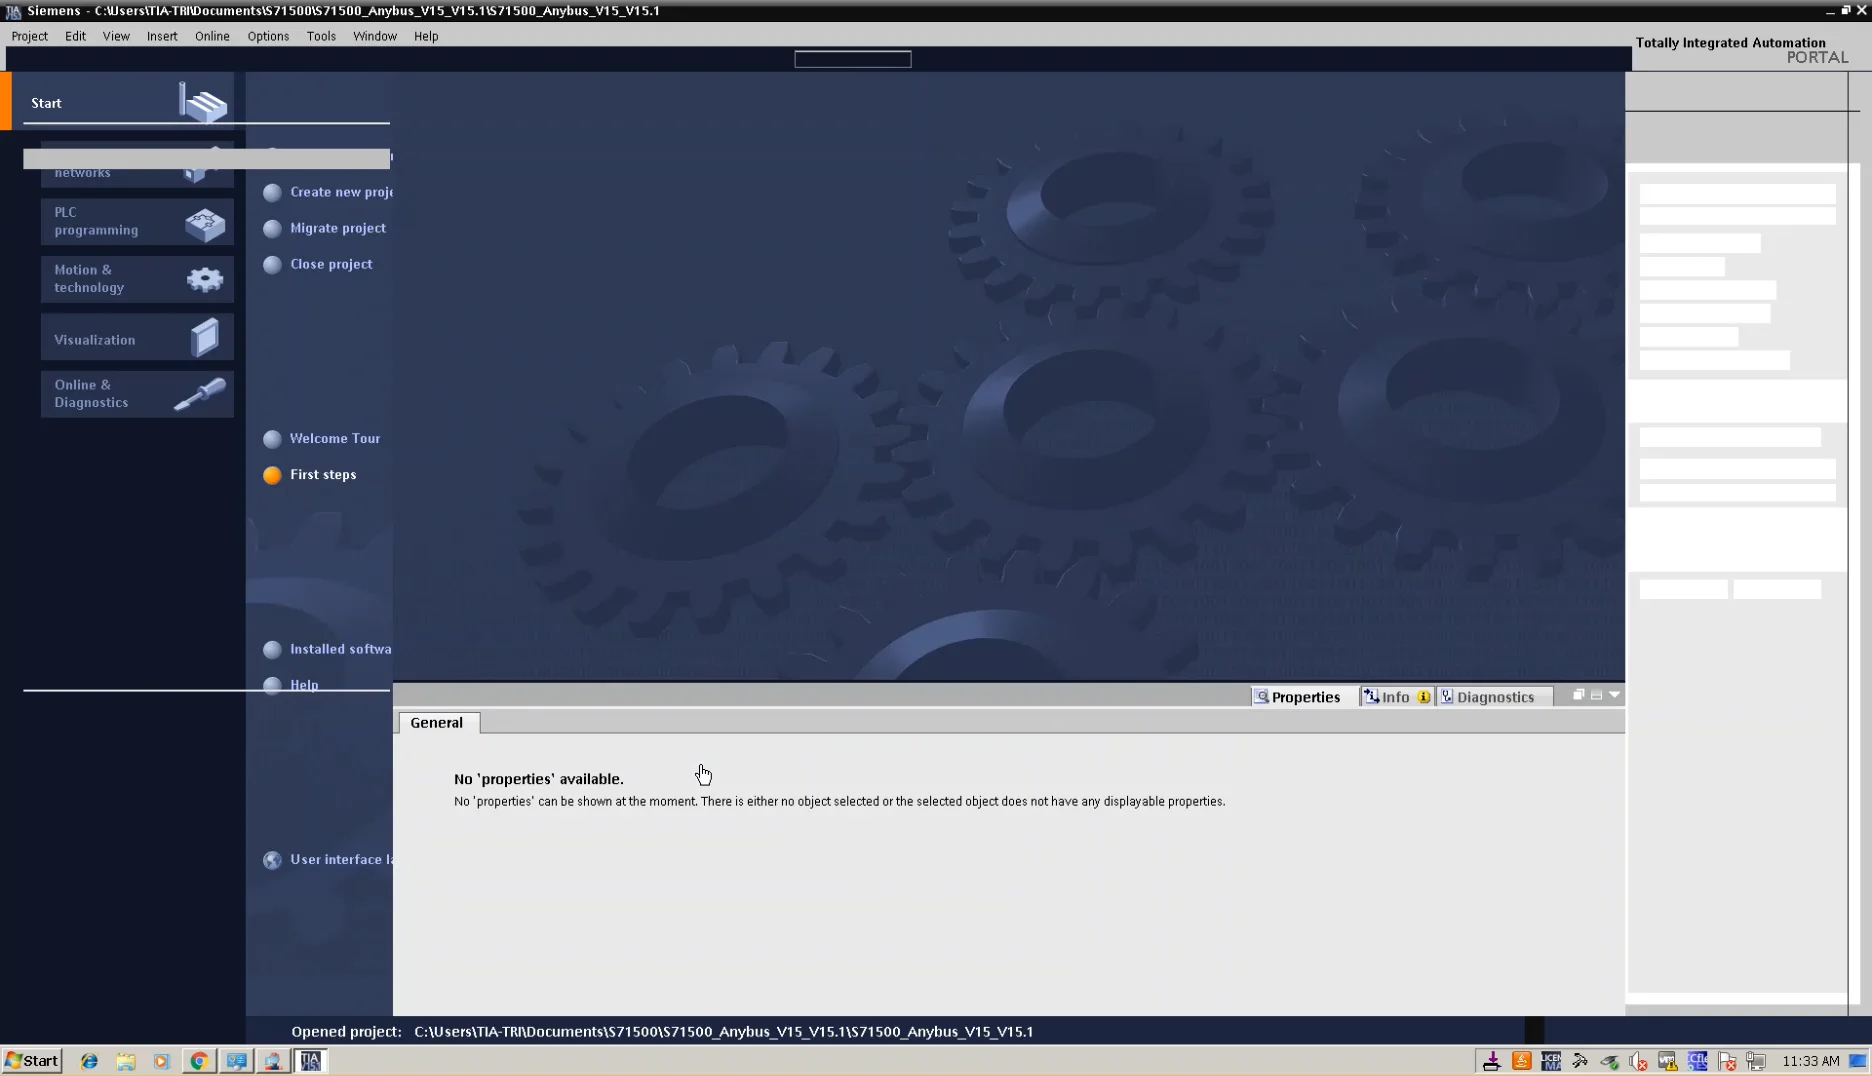Open PLC programming portal view

(136, 223)
